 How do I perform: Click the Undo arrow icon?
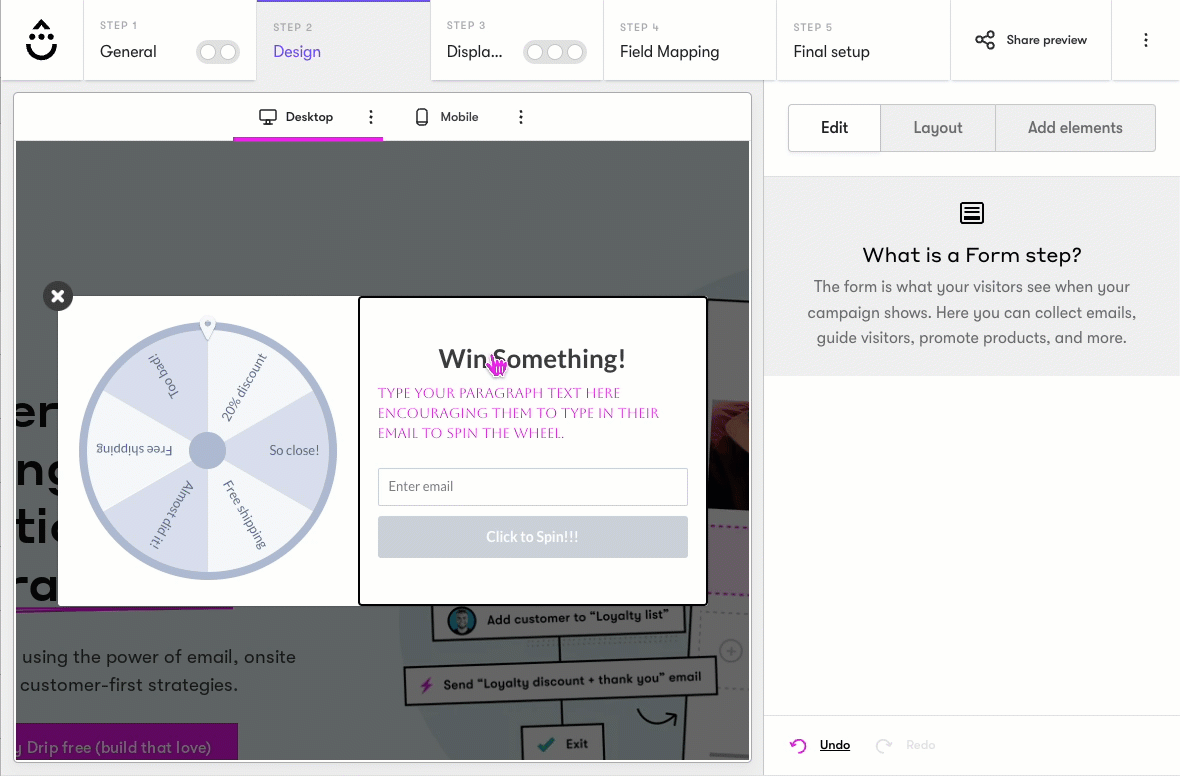point(798,745)
